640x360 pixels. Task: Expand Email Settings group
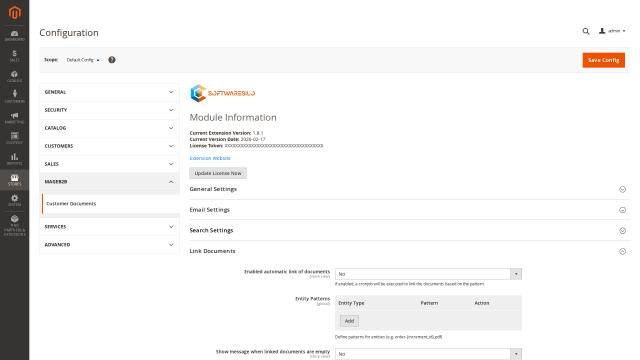pos(409,210)
